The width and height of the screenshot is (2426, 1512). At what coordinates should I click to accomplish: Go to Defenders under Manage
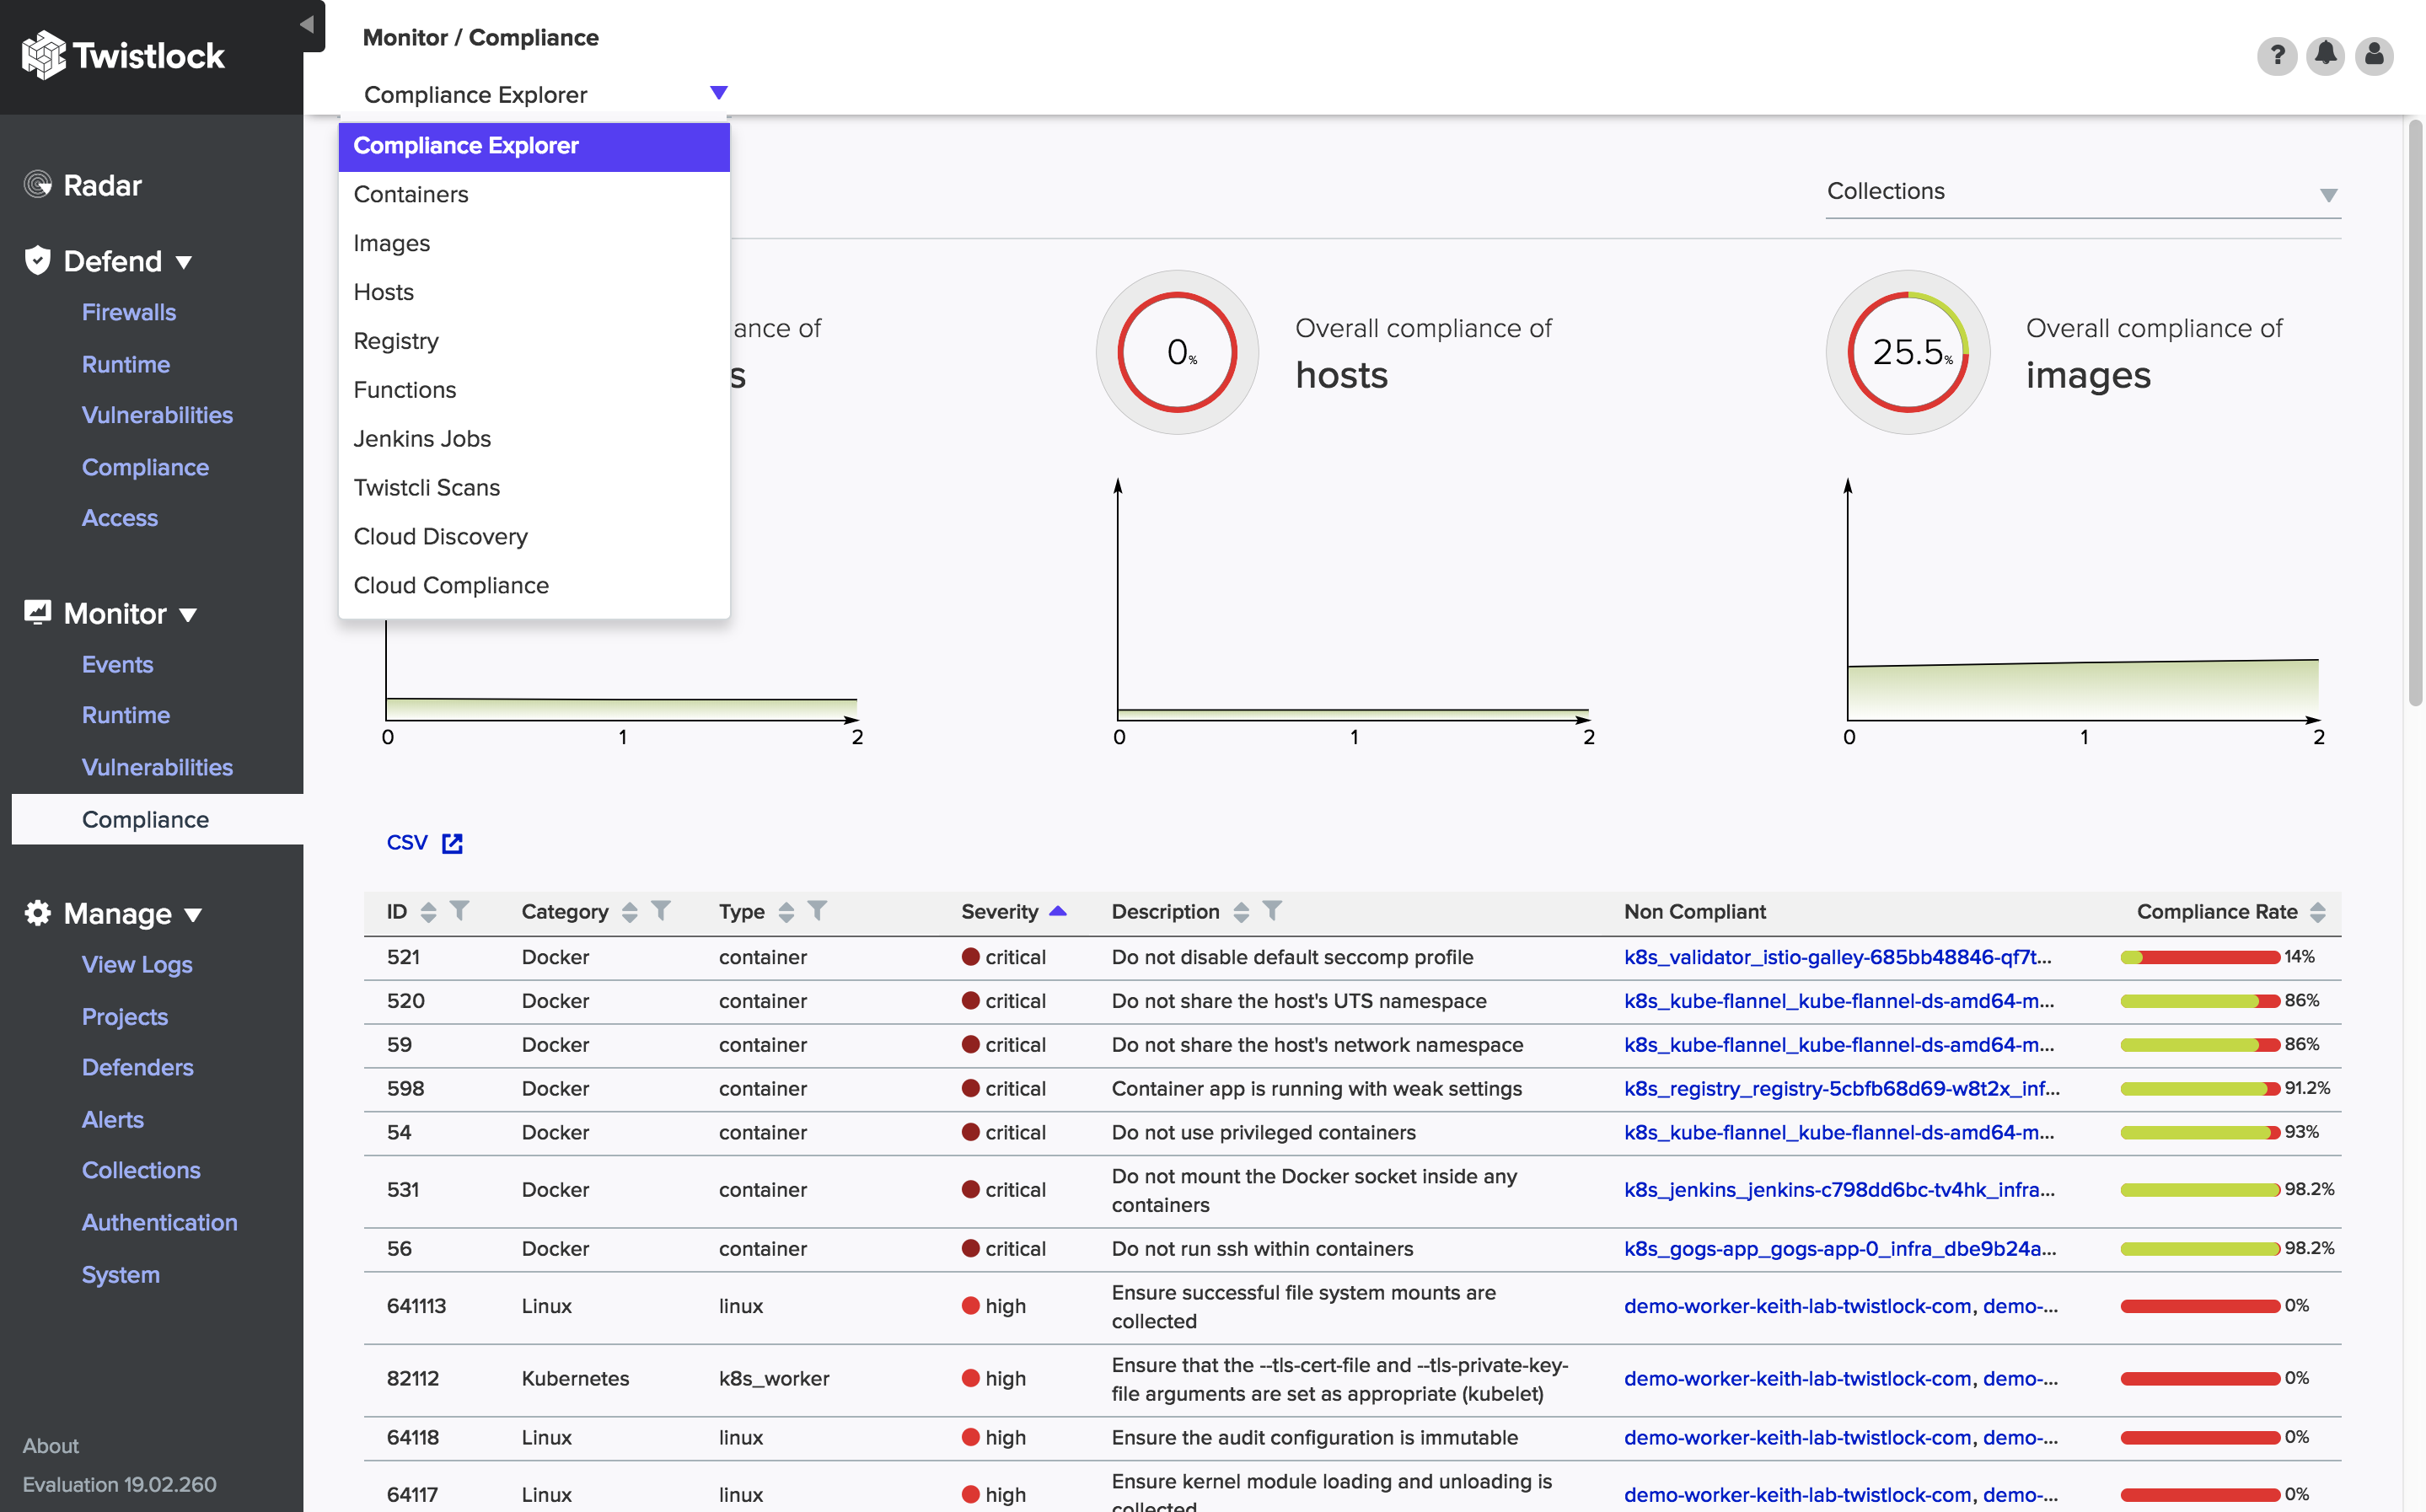click(x=138, y=1067)
